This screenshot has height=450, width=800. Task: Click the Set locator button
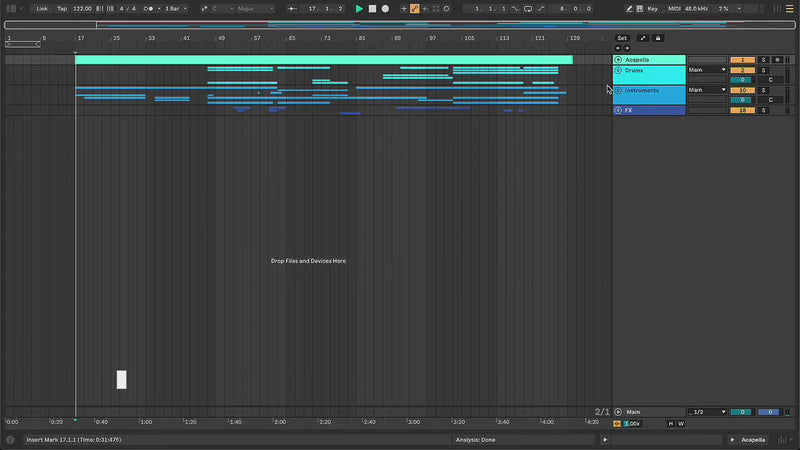(622, 38)
